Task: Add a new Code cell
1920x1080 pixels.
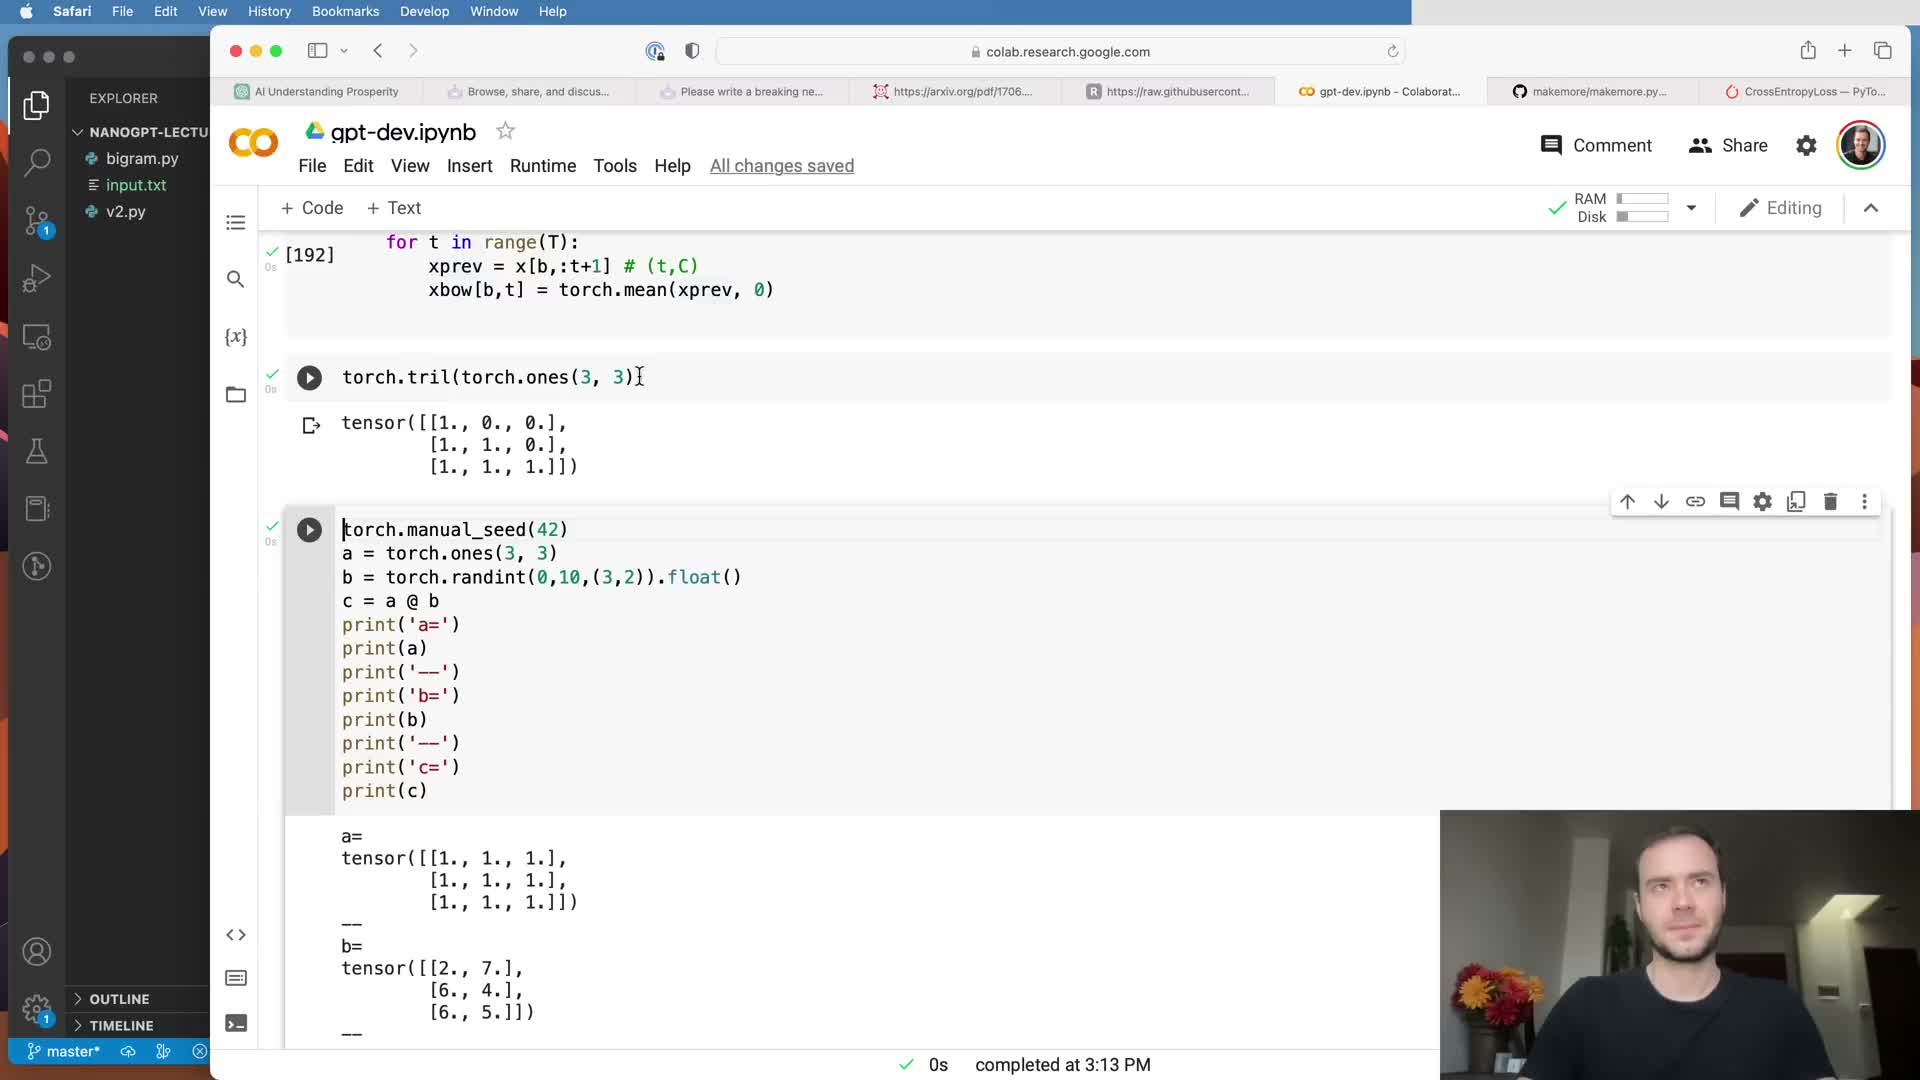Action: [312, 208]
